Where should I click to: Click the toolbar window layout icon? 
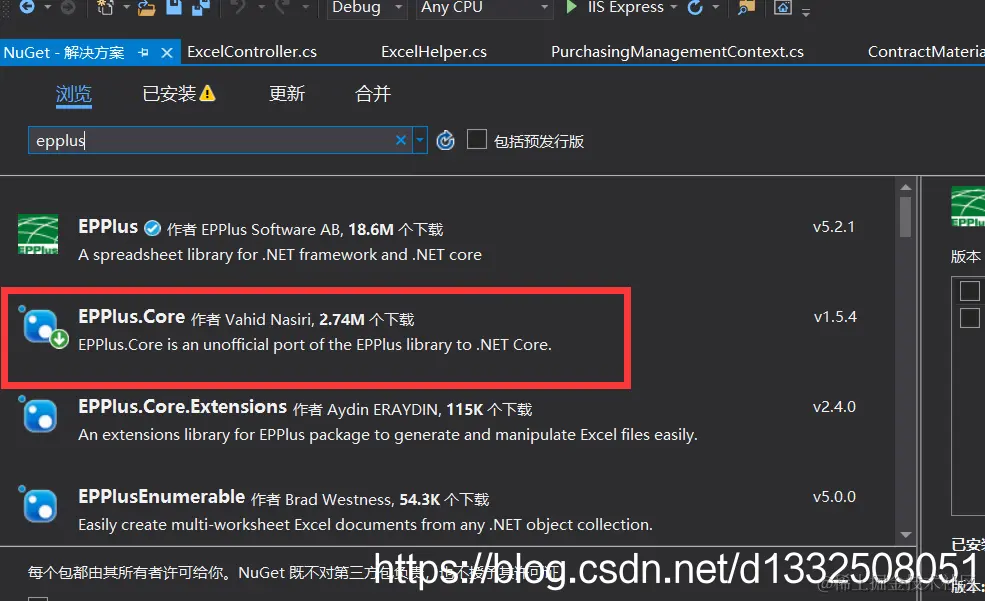click(x=783, y=8)
